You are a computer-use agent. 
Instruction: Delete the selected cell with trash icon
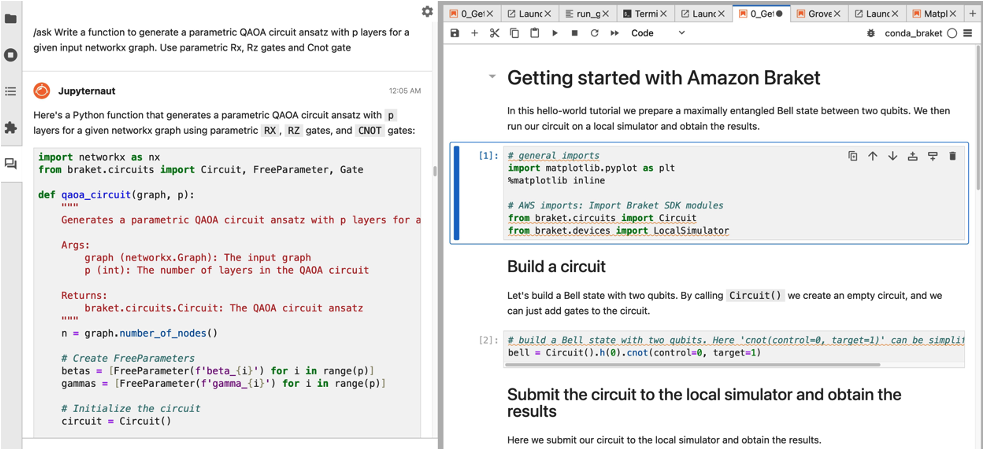952,156
